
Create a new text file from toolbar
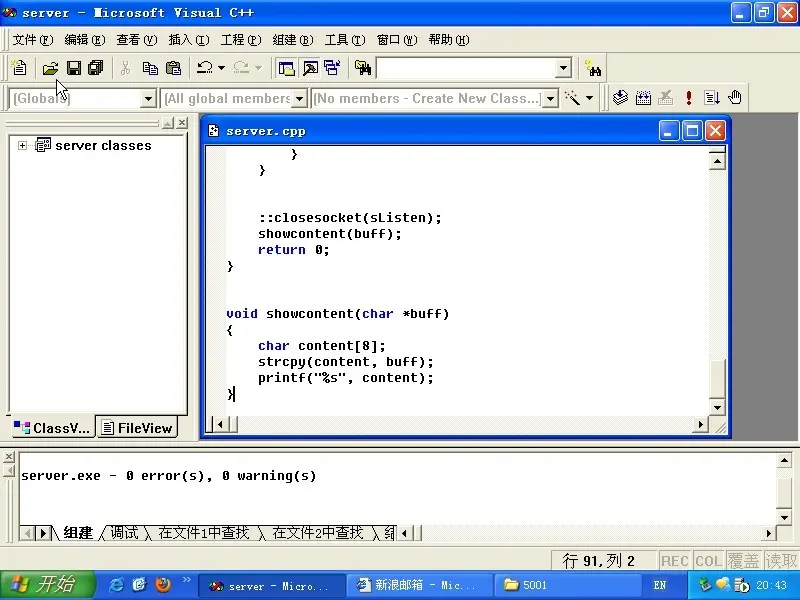point(19,68)
